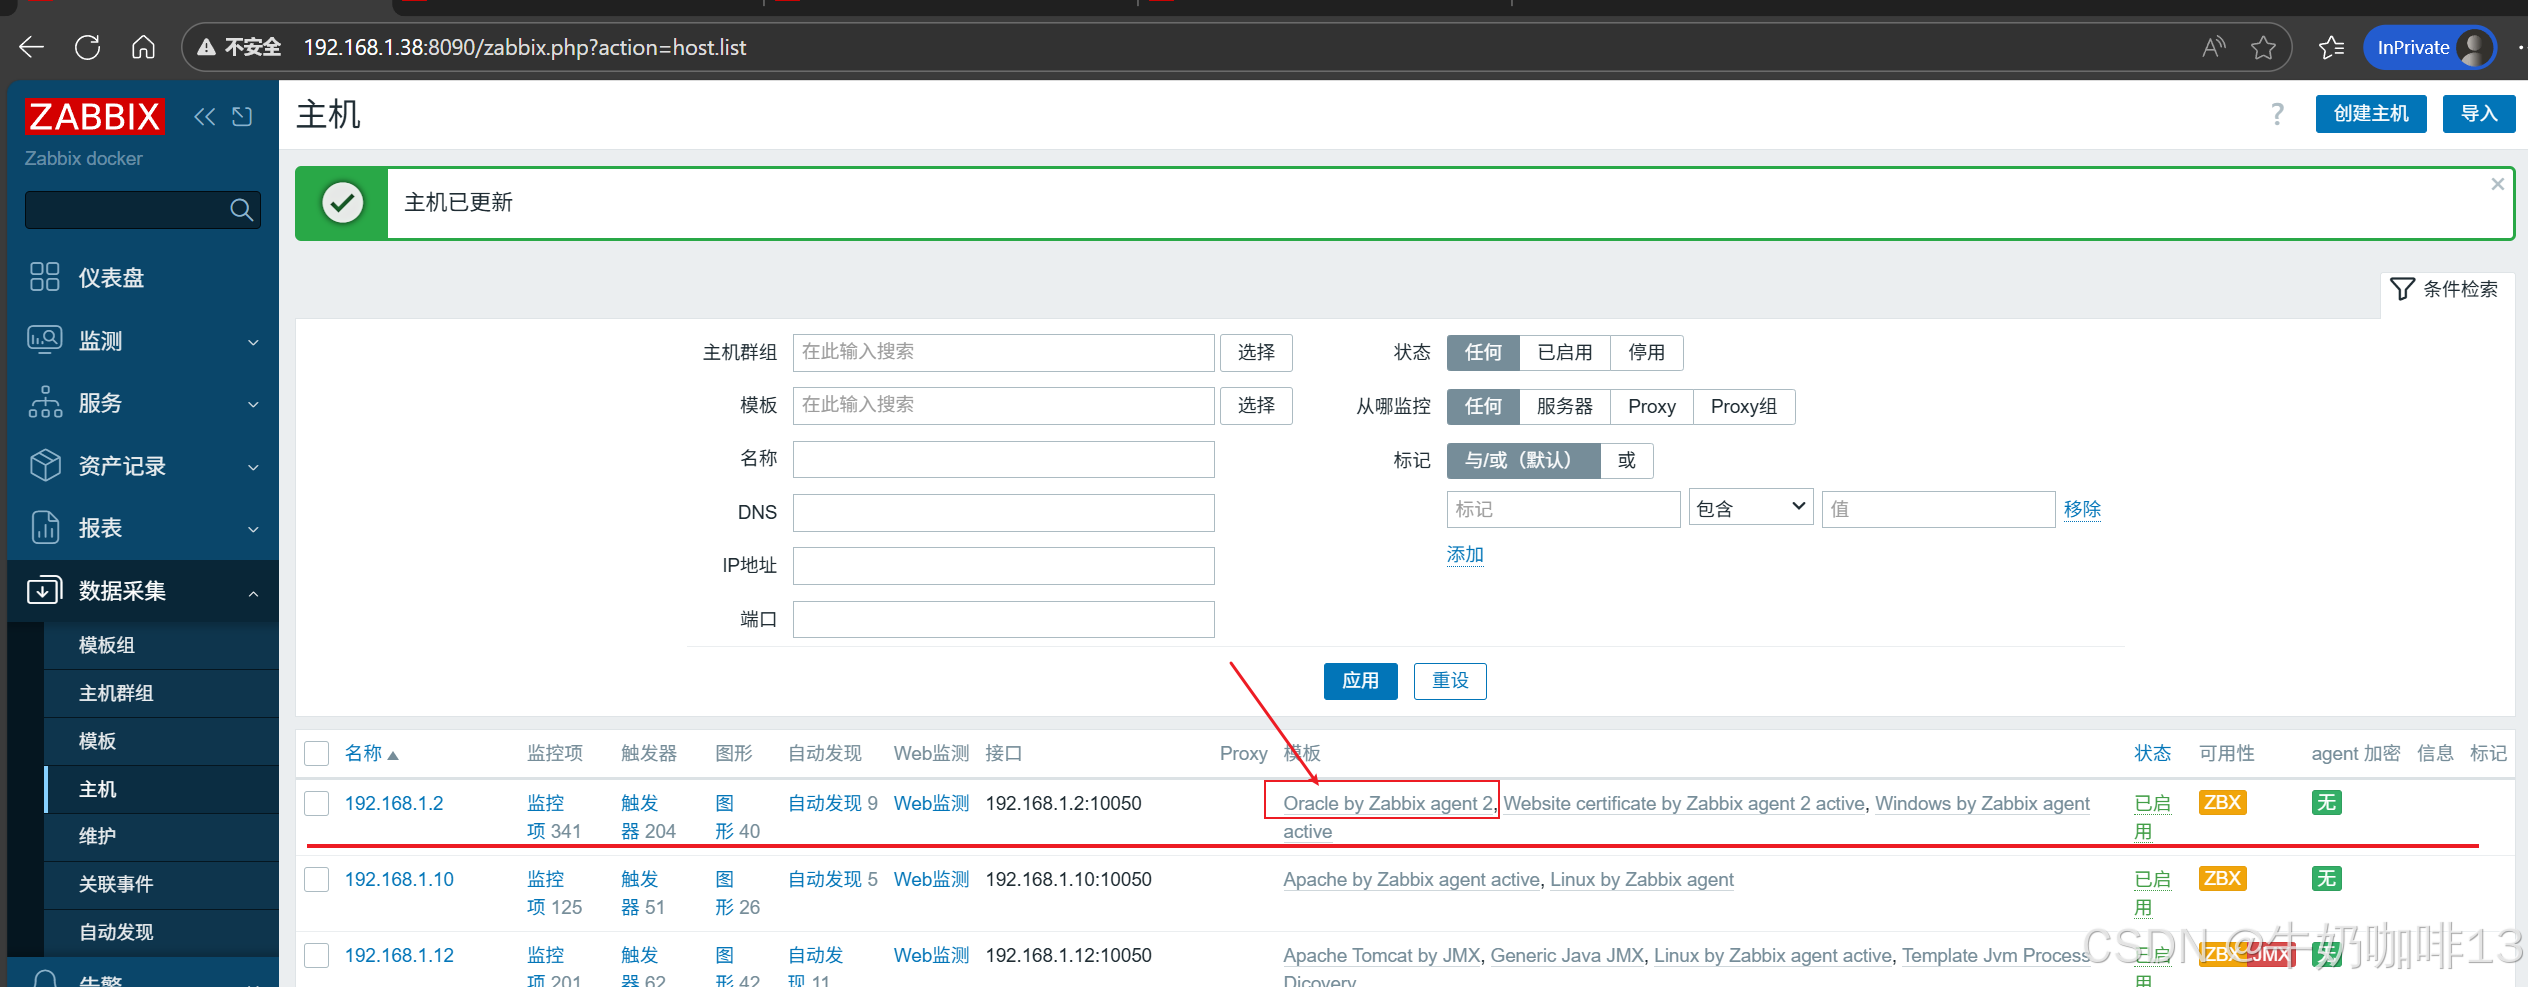Image resolution: width=2528 pixels, height=987 pixels.
Task: Select 任何 in 状态 filter
Action: pos(1483,352)
